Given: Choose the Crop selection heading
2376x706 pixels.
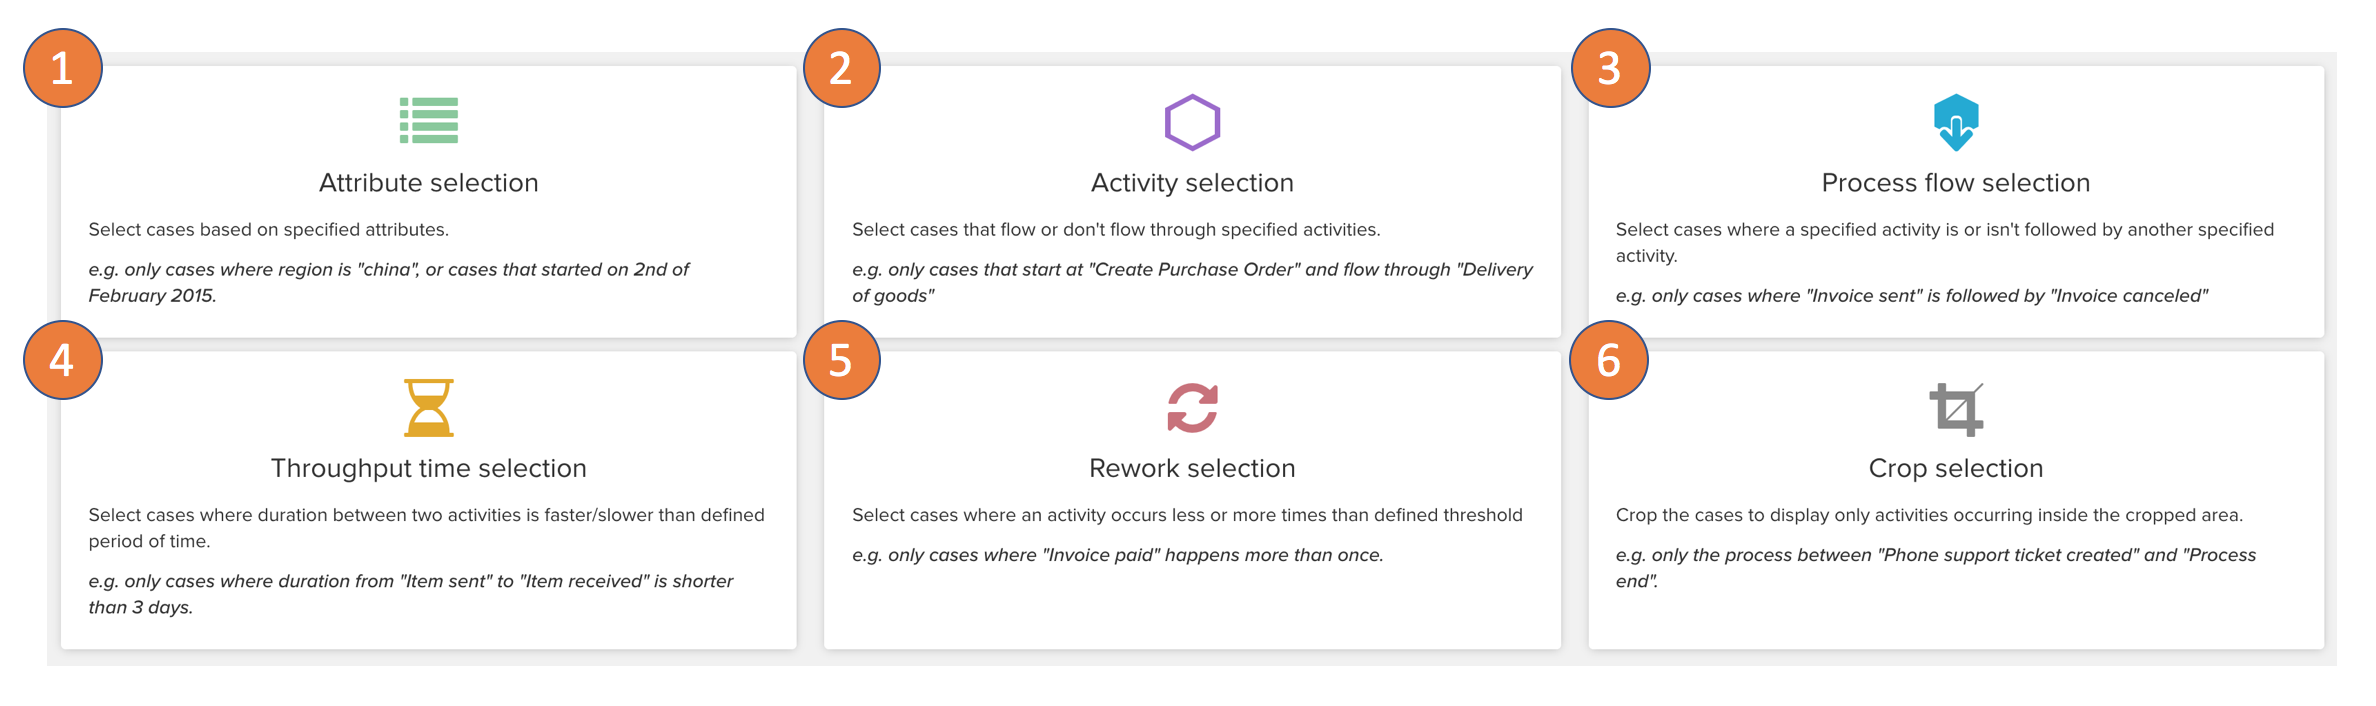Looking at the screenshot, I should [1955, 468].
